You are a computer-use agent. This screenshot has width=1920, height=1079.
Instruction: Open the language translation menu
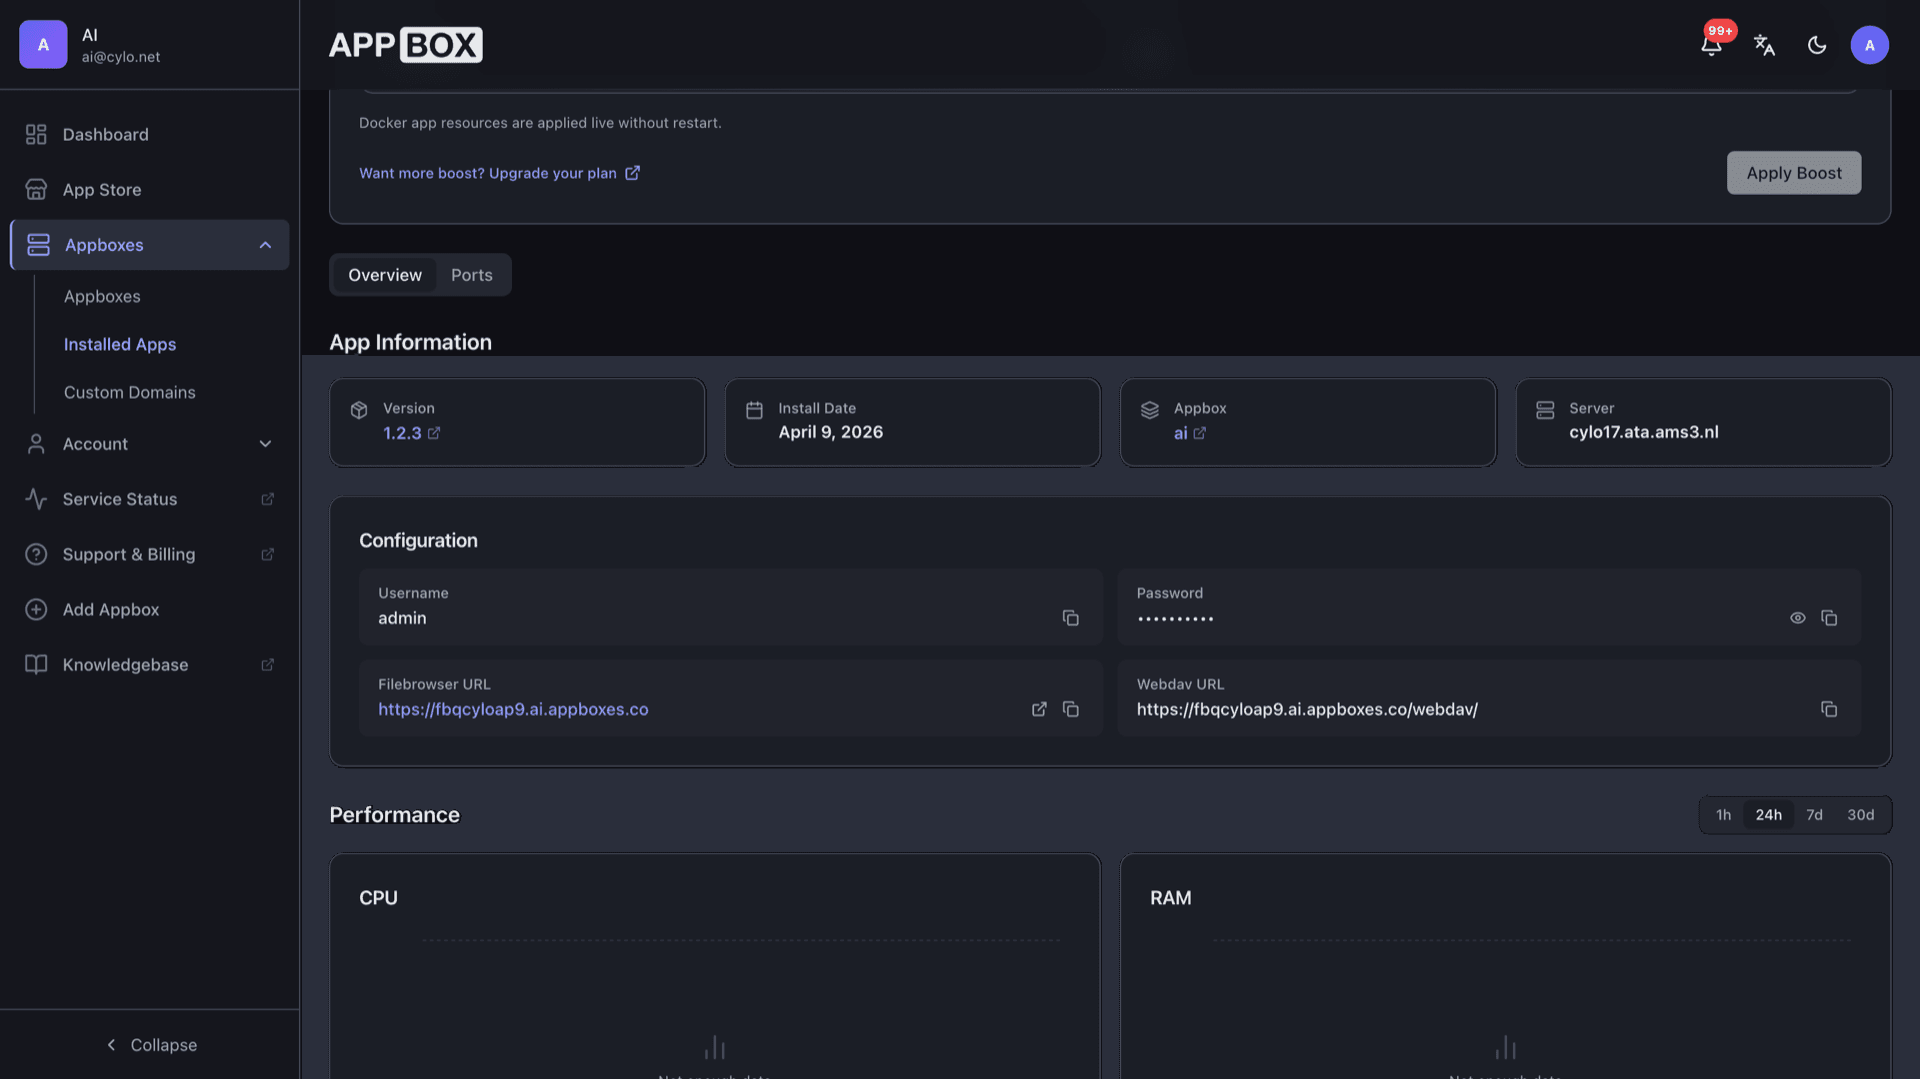click(x=1764, y=45)
